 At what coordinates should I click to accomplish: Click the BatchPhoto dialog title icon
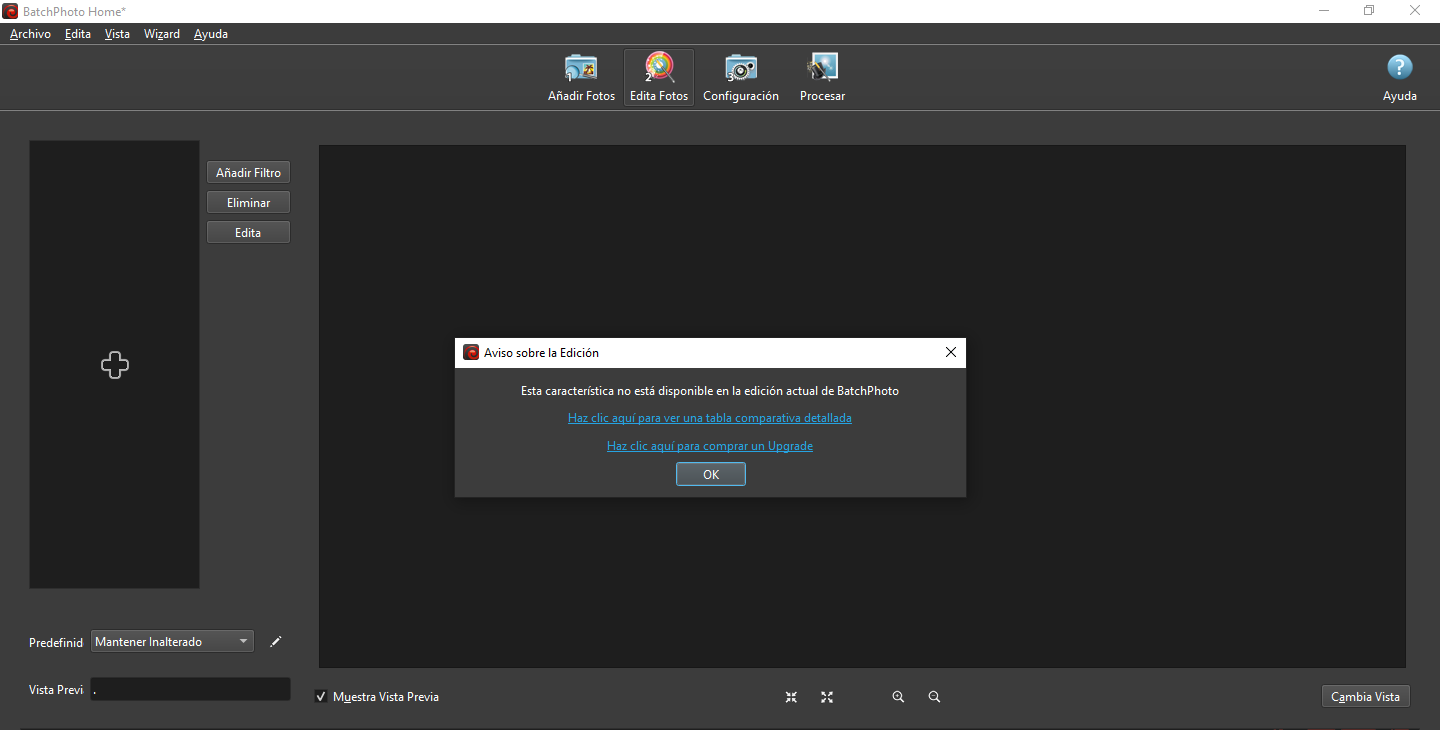point(471,352)
